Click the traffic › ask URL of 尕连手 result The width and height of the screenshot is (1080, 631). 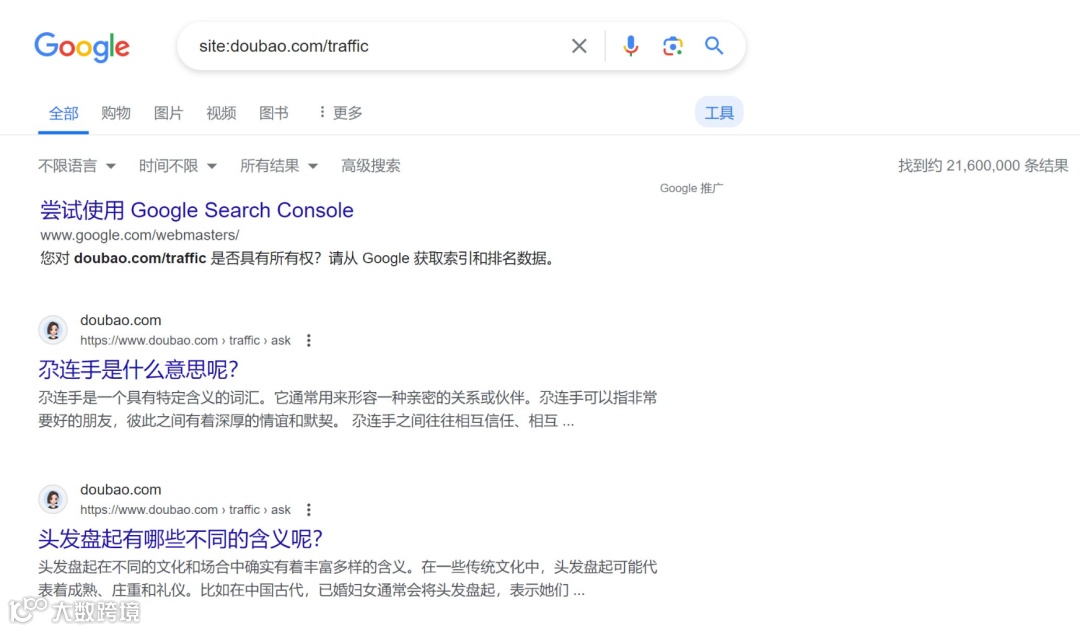[x=185, y=340]
